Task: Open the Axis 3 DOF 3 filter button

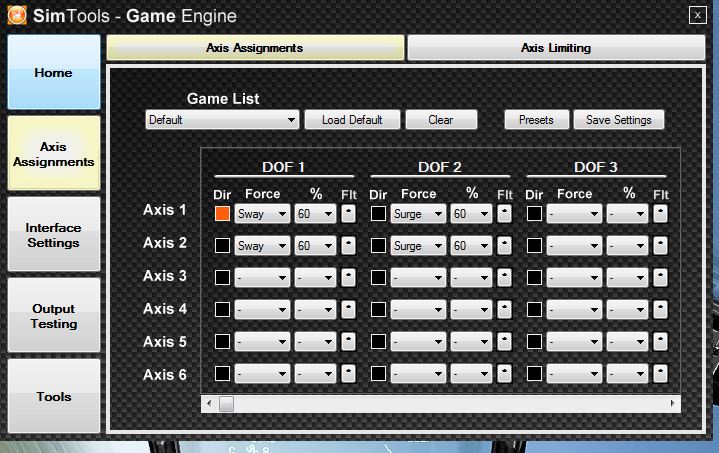Action: 660,277
